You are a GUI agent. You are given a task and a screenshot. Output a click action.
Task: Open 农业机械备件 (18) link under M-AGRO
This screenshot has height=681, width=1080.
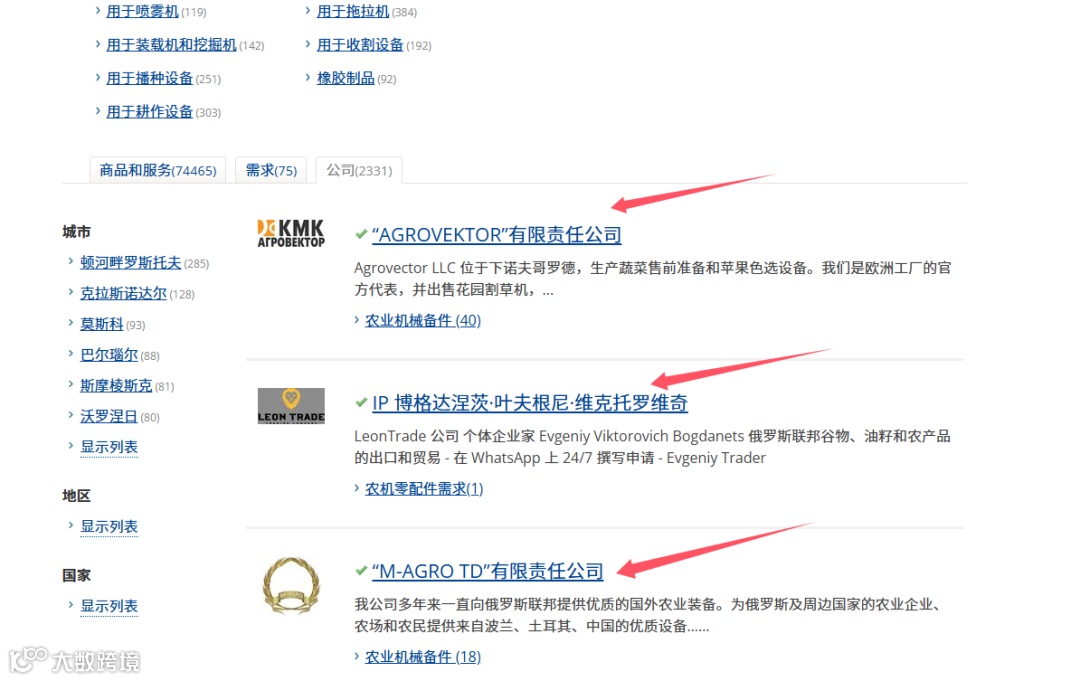[423, 656]
